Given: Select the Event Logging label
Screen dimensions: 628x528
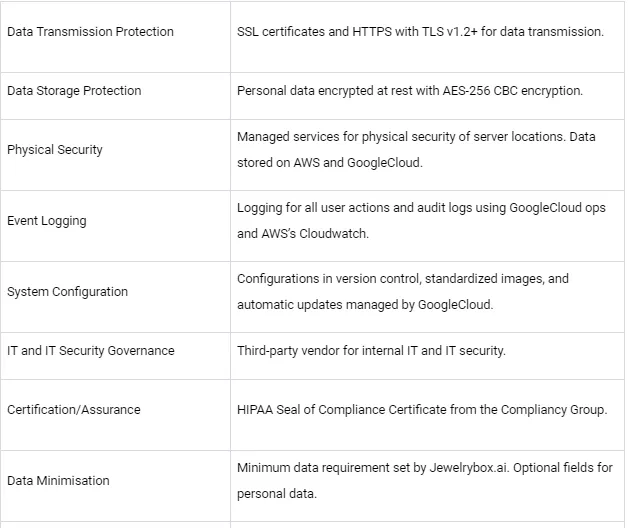Looking at the screenshot, I should 47,221.
